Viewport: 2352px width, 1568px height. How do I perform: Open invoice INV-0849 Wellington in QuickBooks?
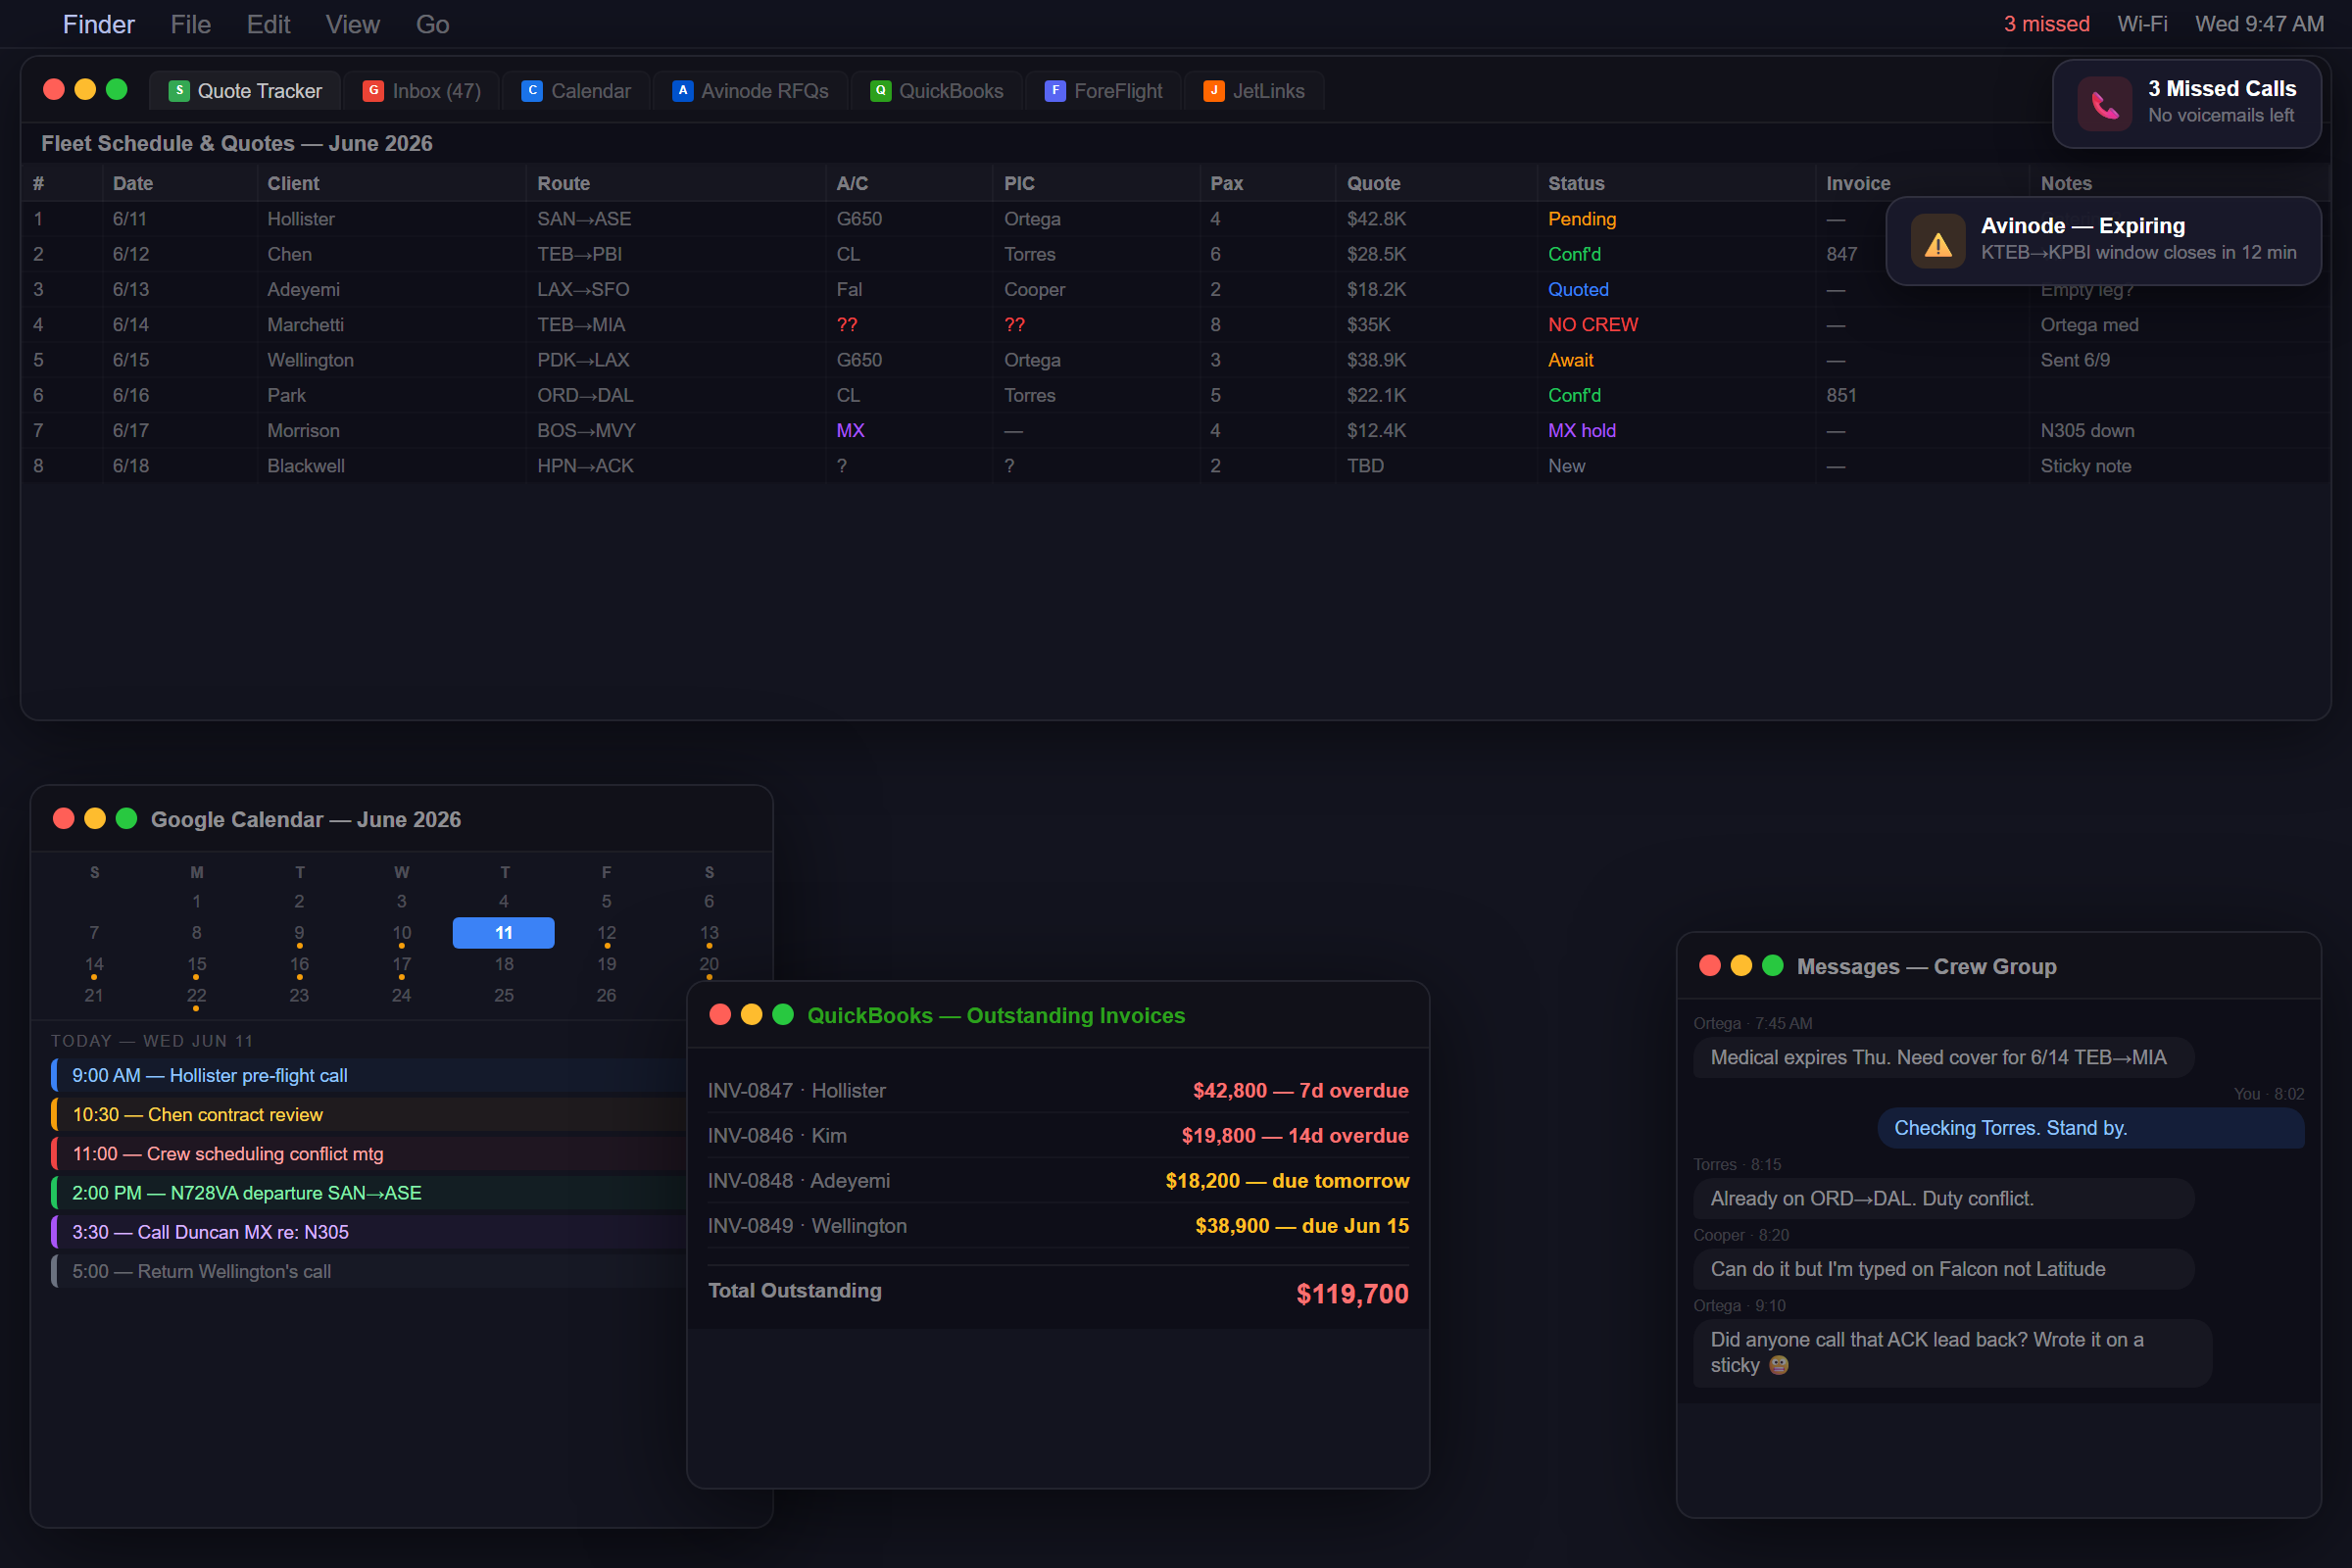[1058, 1226]
